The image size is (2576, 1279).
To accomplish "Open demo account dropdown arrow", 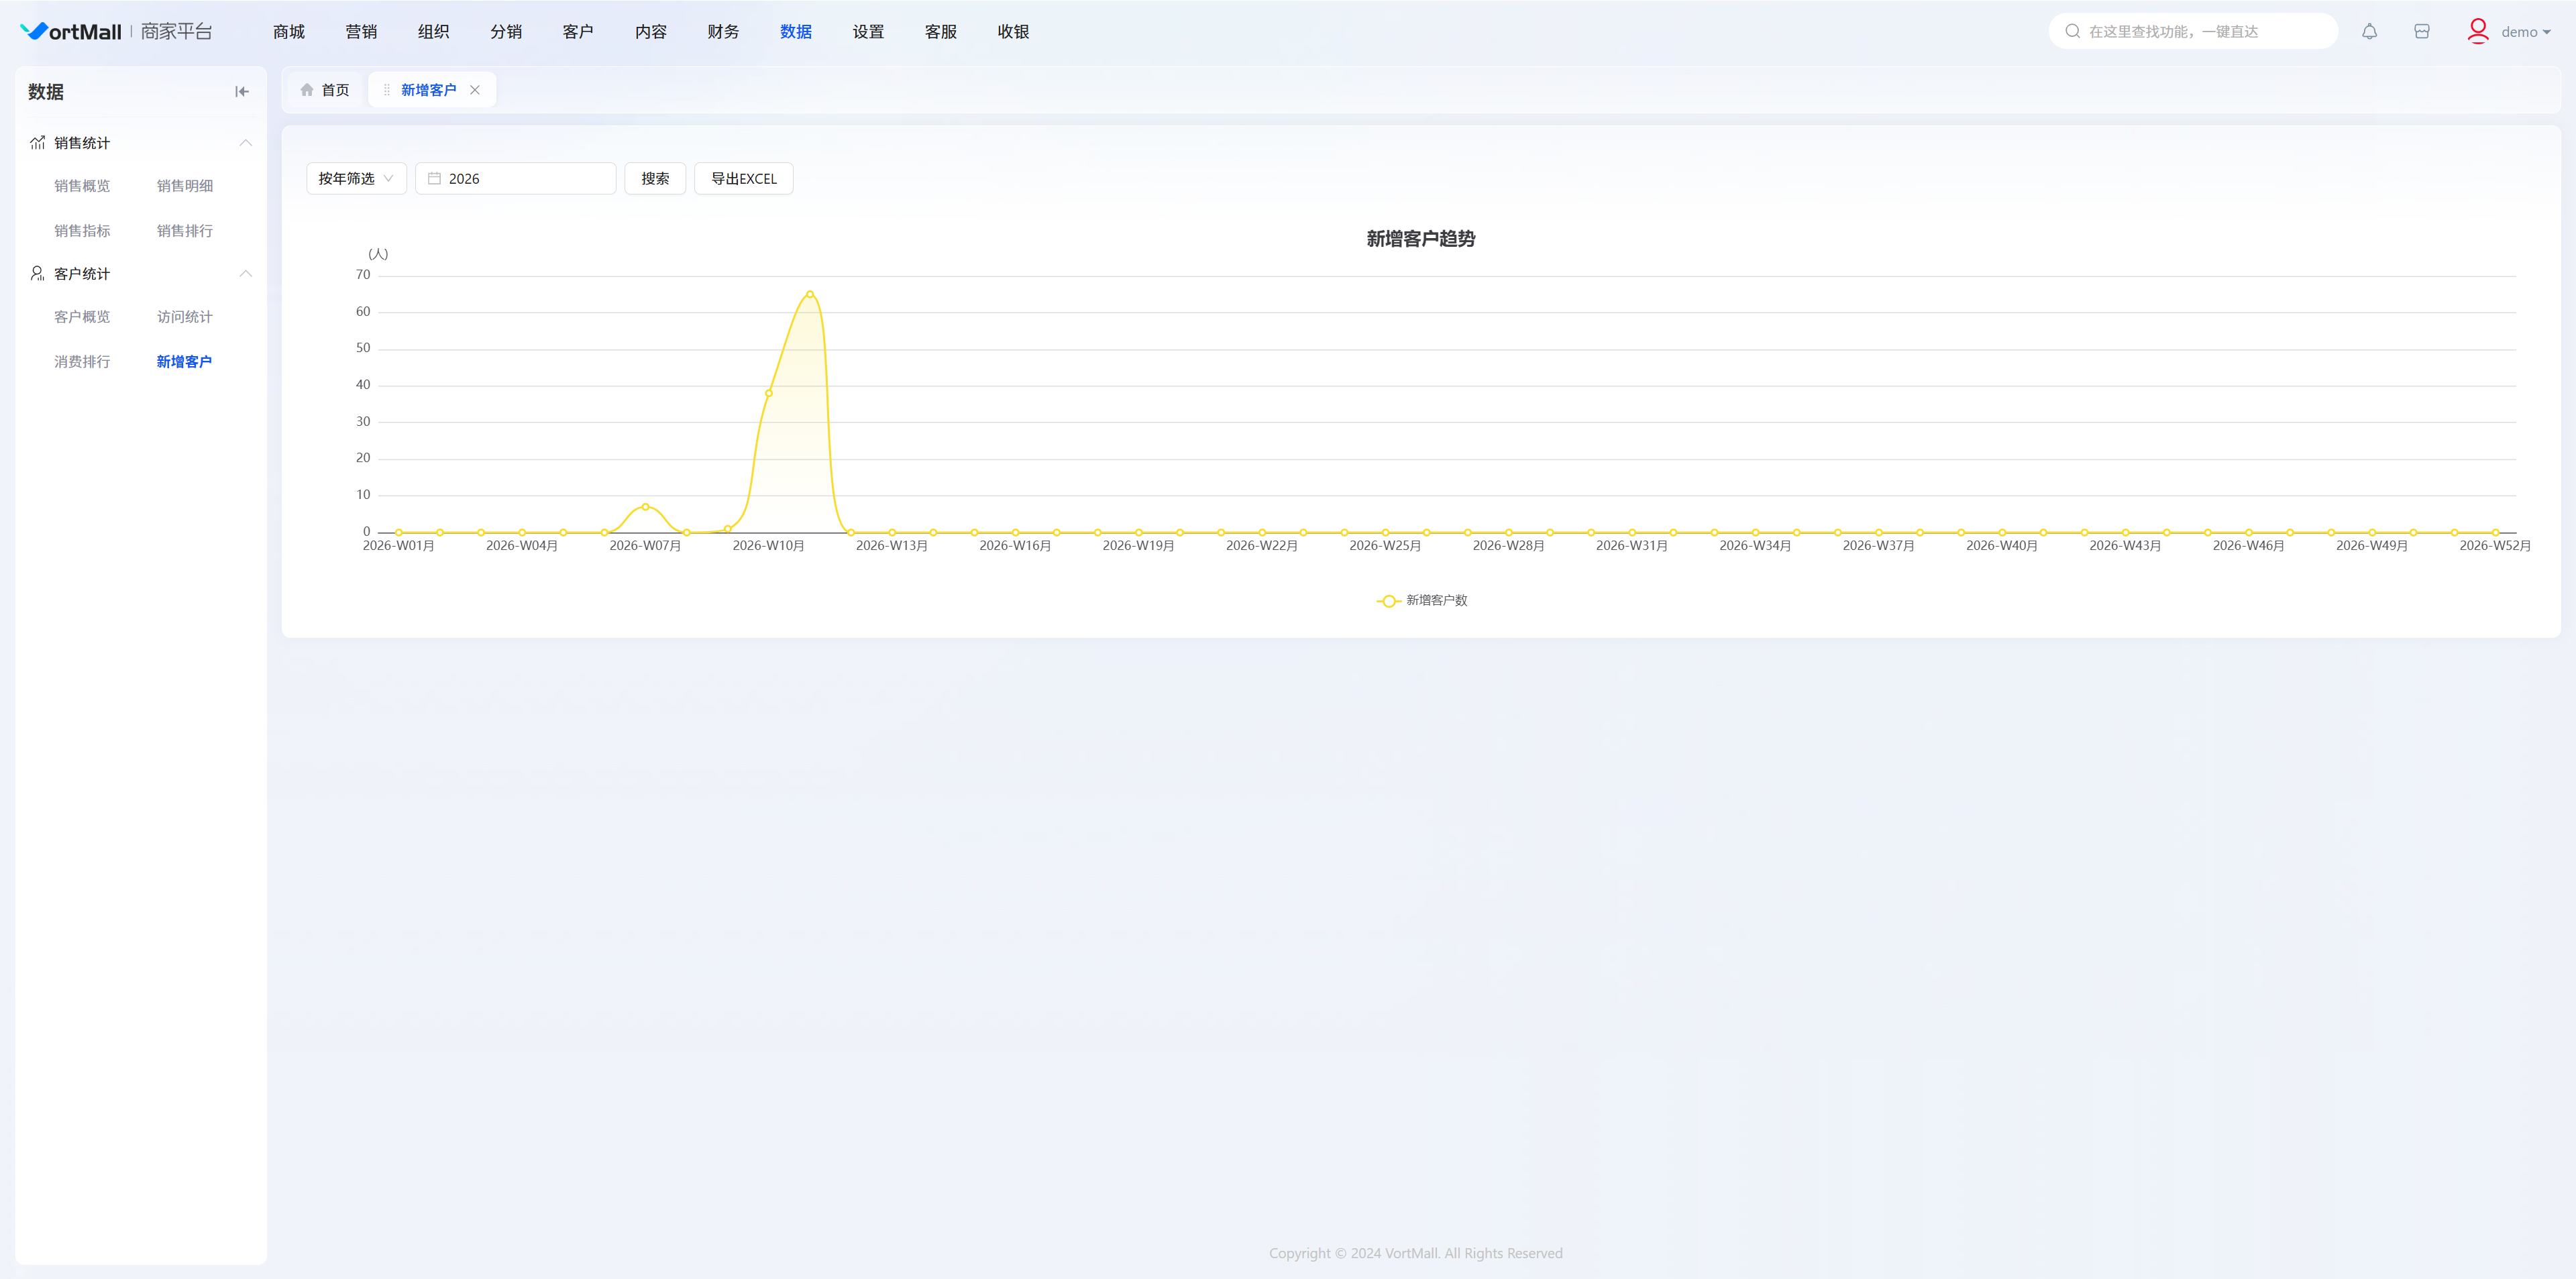I will pyautogui.click(x=2546, y=33).
